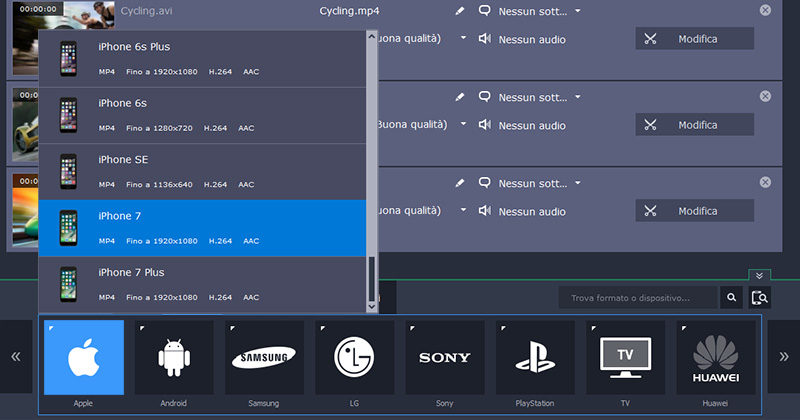Open subtitle dropdown in third file row
800x420 pixels.
coord(578,183)
